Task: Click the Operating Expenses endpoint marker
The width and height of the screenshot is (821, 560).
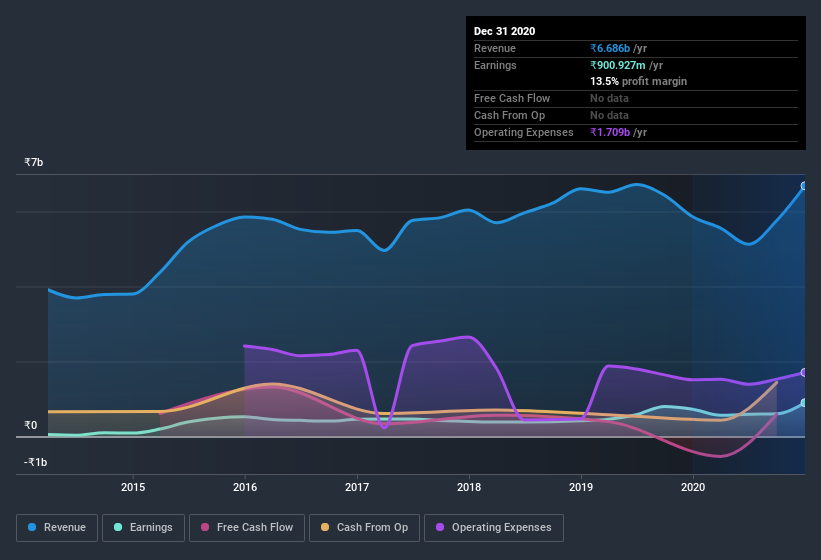Action: pyautogui.click(x=804, y=373)
